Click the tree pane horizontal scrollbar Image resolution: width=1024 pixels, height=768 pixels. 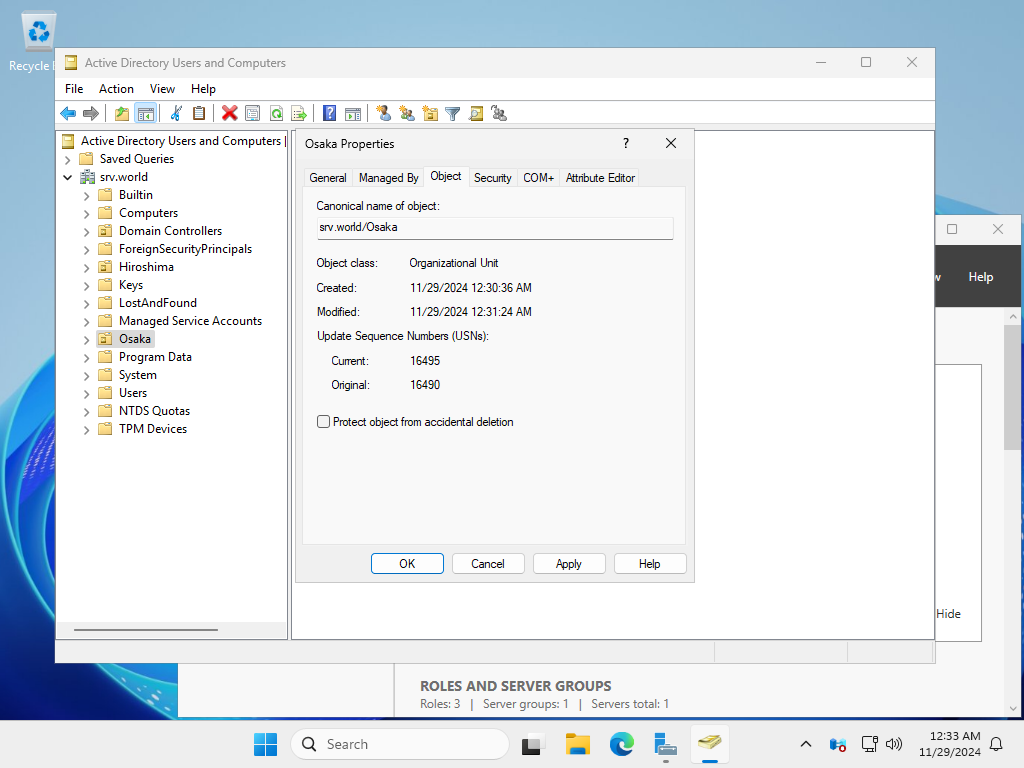click(x=146, y=630)
